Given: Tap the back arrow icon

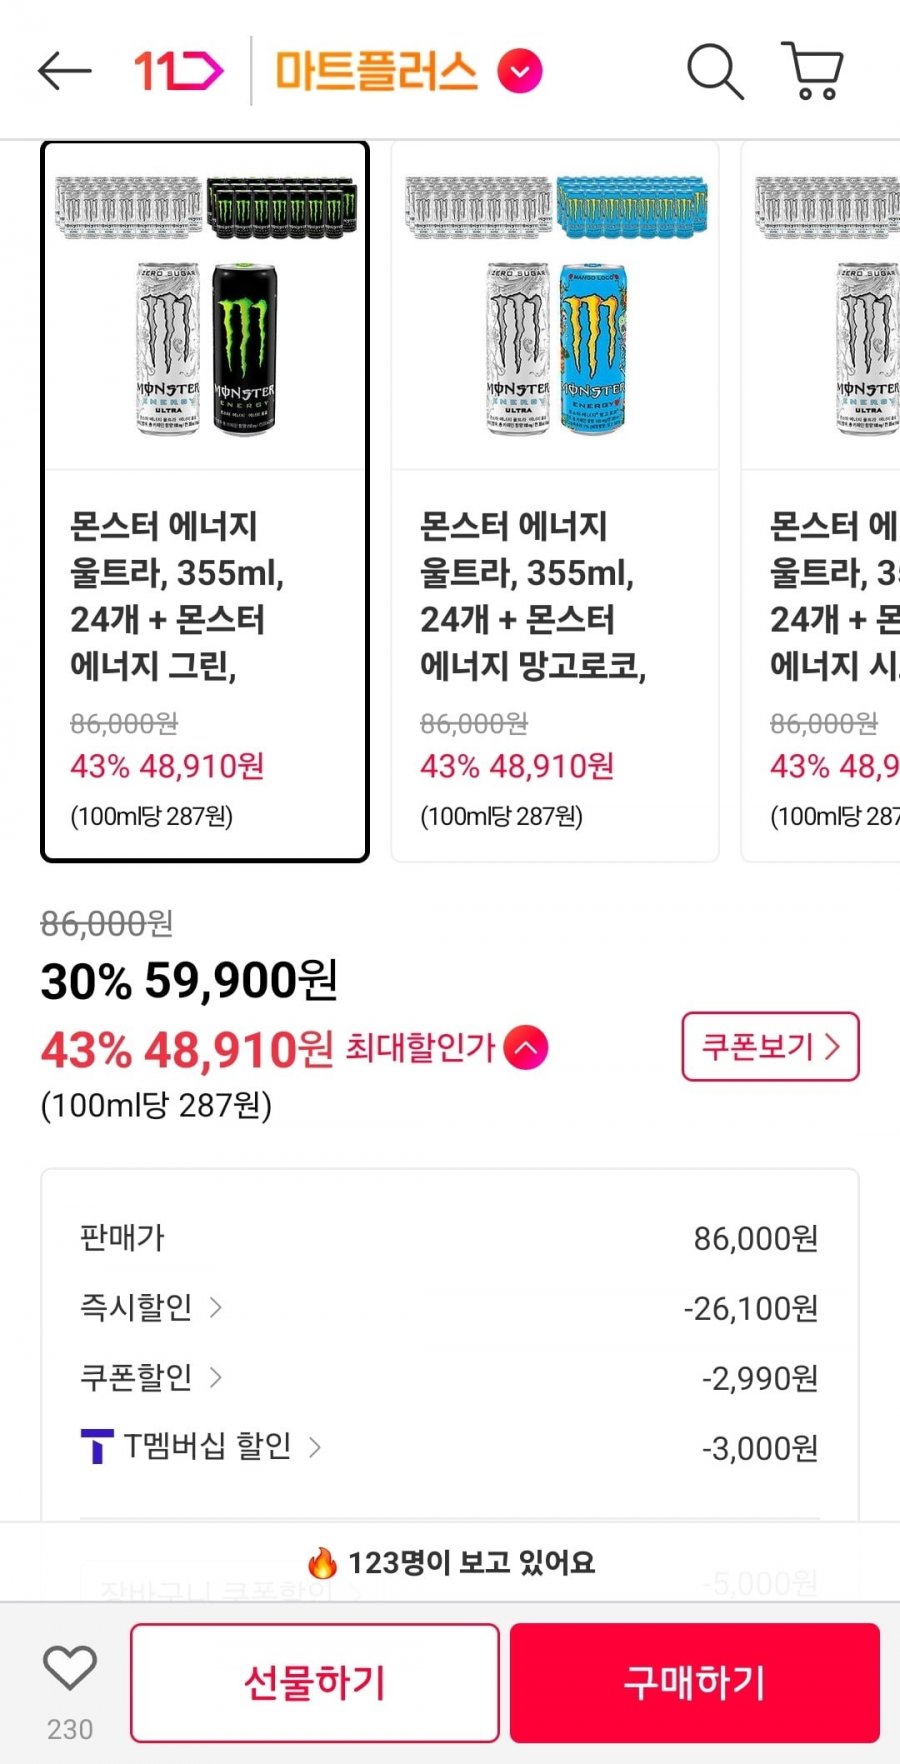Looking at the screenshot, I should click(65, 71).
